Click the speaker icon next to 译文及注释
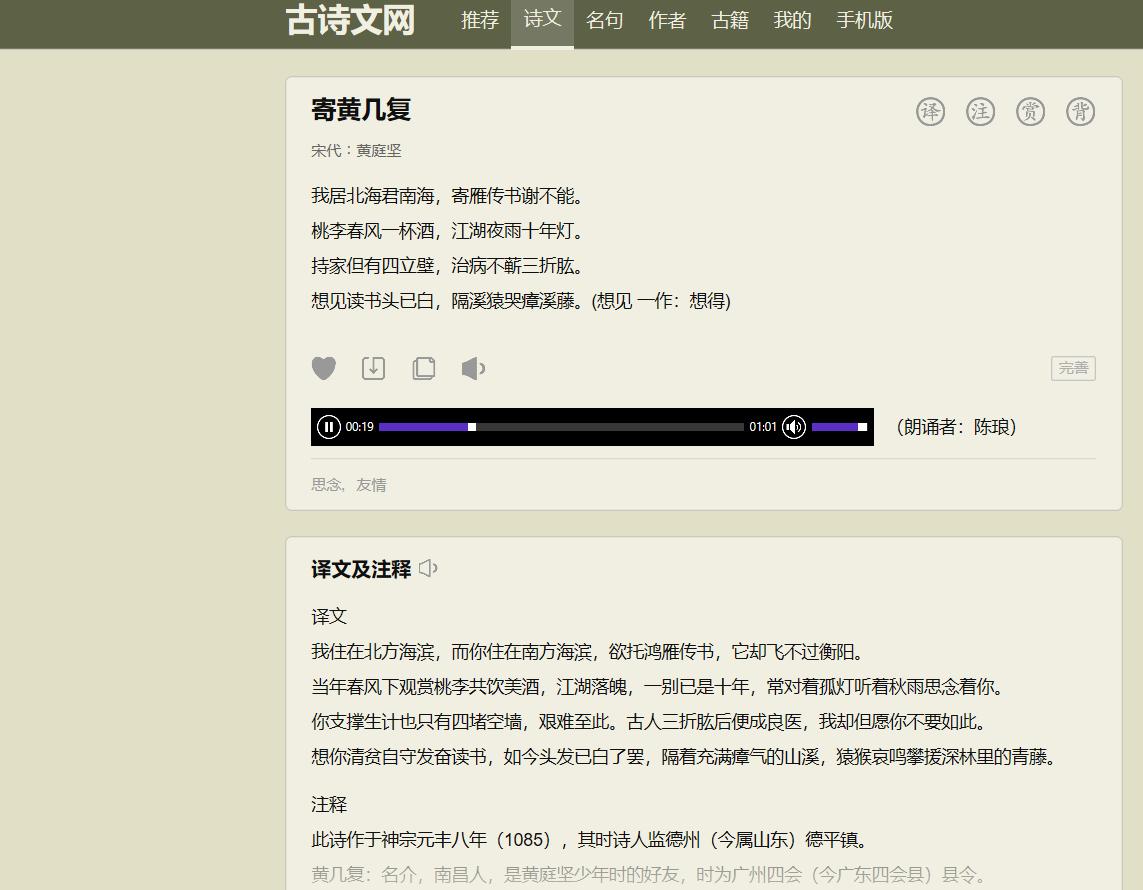The height and width of the screenshot is (890, 1143). (x=428, y=568)
